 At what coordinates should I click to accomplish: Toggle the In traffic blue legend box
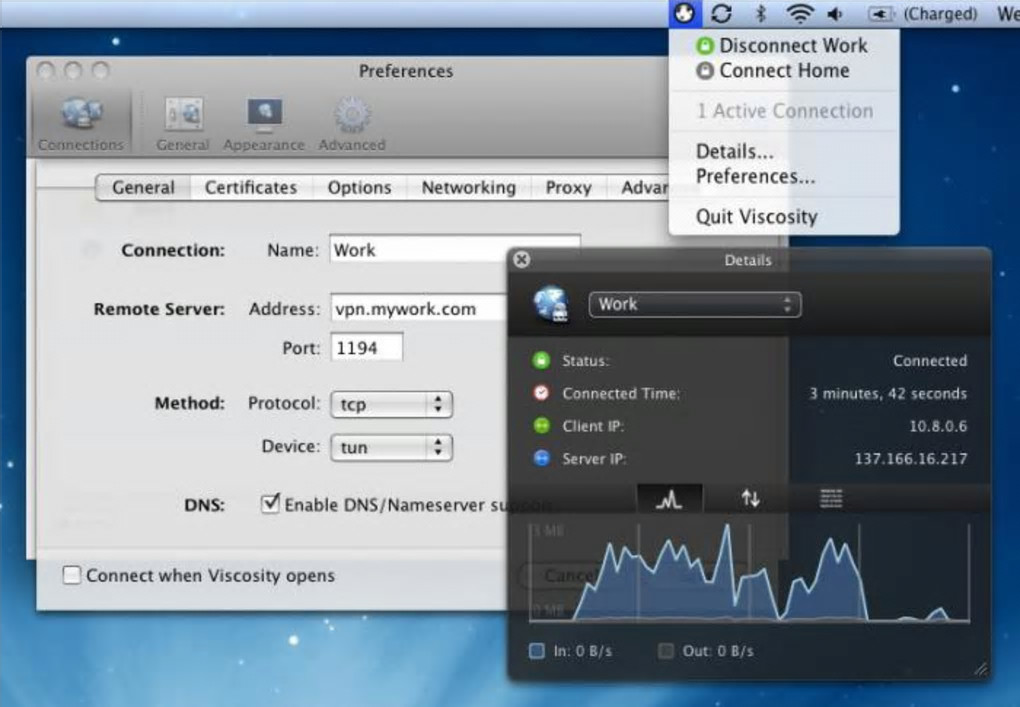pos(537,651)
